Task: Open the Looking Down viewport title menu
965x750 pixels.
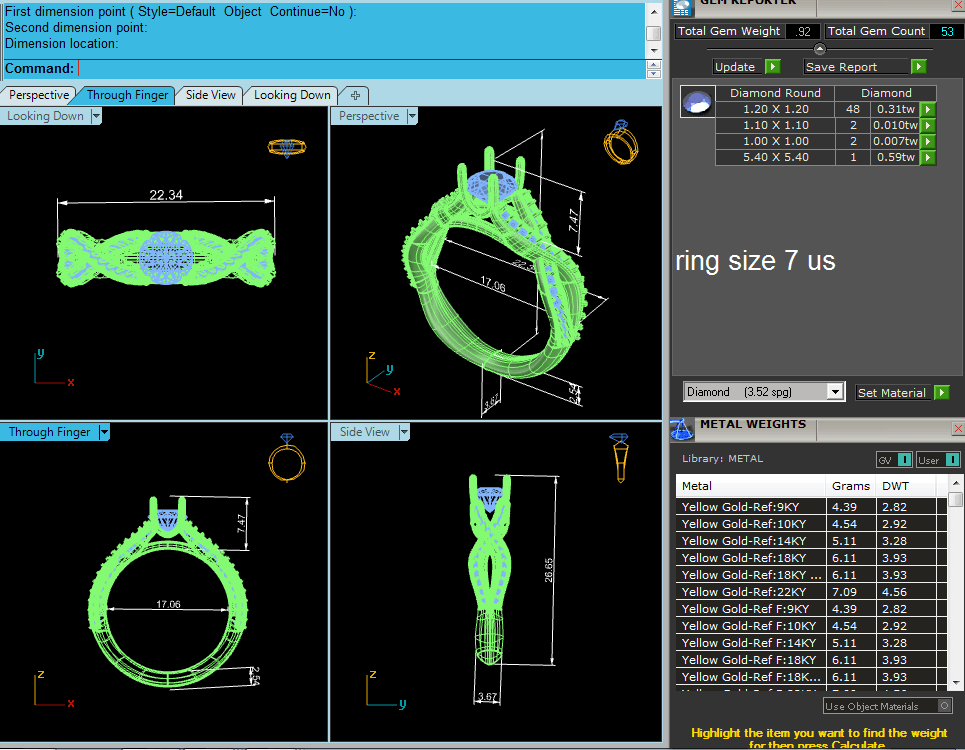Action: click(x=96, y=116)
